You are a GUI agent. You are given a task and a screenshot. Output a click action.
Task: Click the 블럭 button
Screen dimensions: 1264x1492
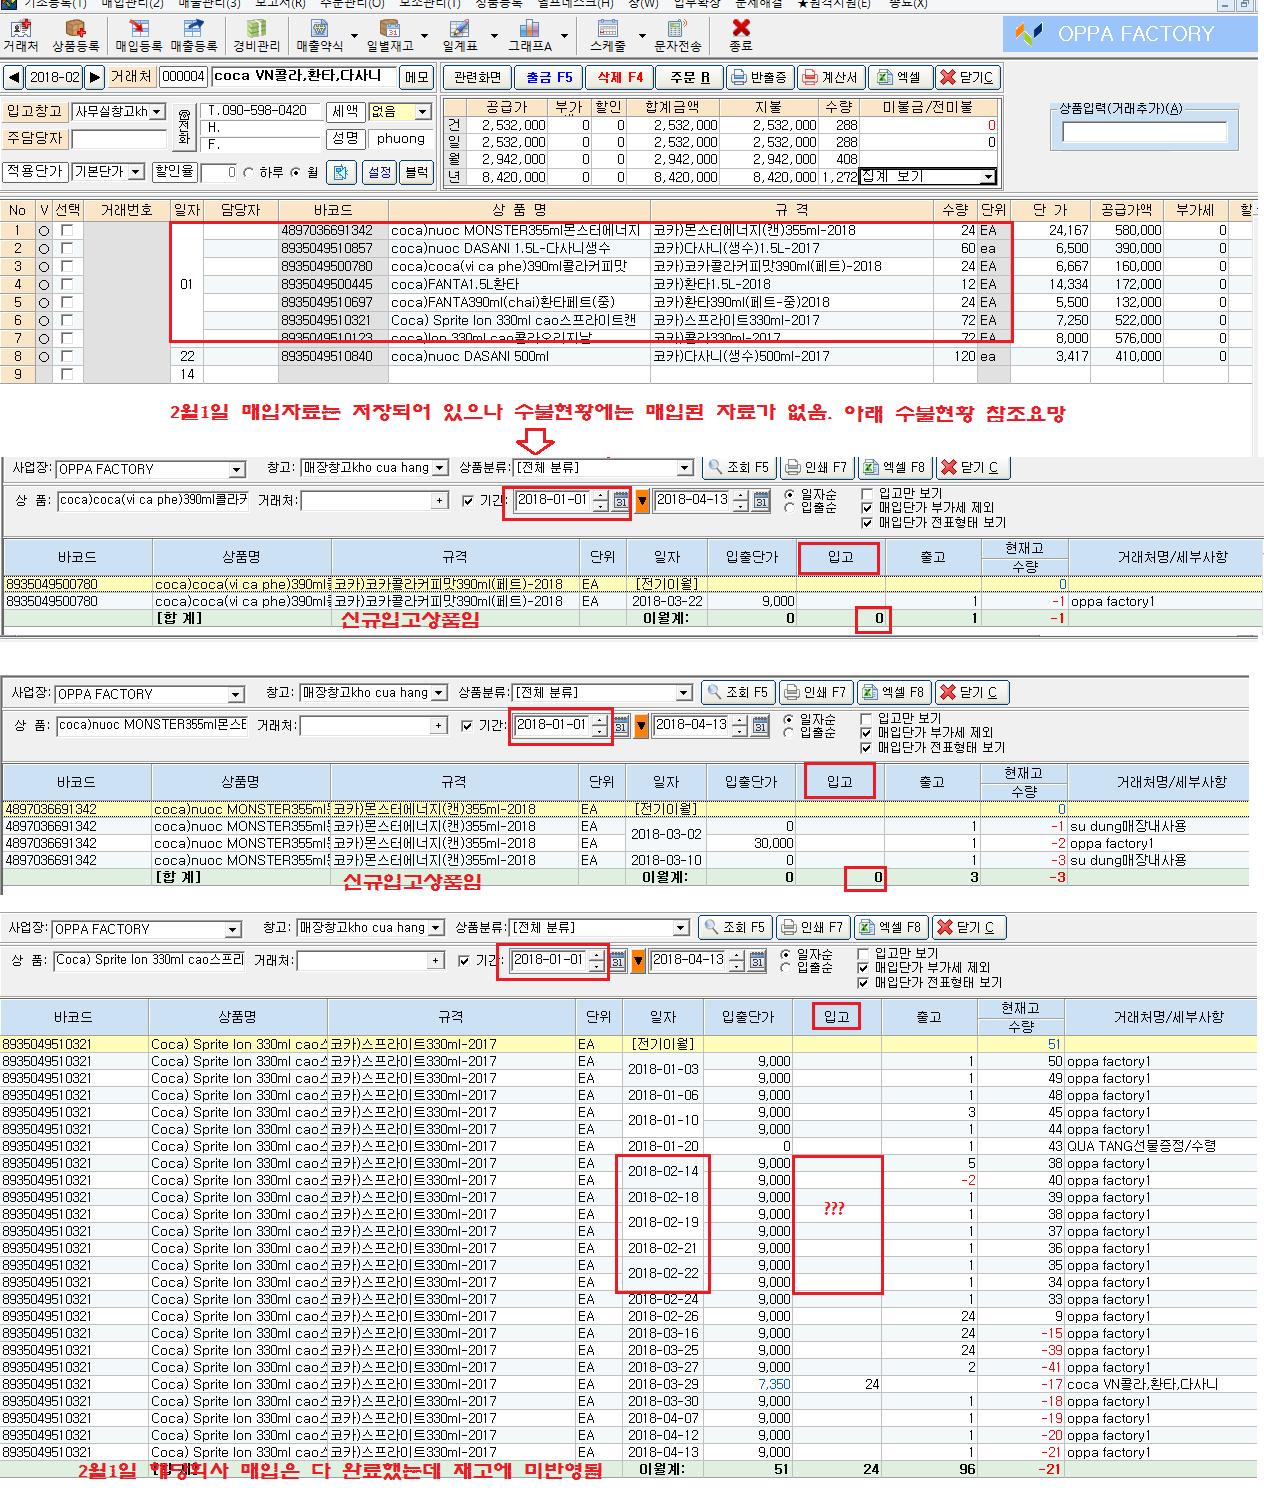(417, 173)
